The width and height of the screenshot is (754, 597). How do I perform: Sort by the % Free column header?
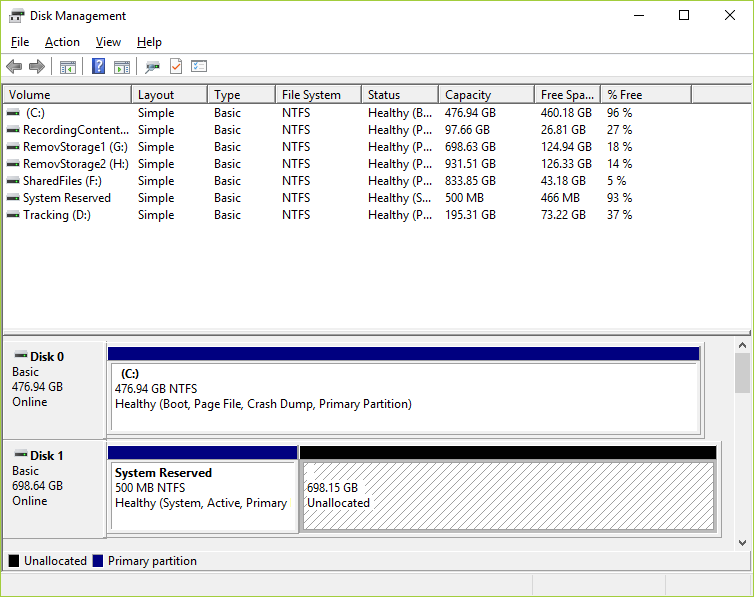(x=646, y=95)
